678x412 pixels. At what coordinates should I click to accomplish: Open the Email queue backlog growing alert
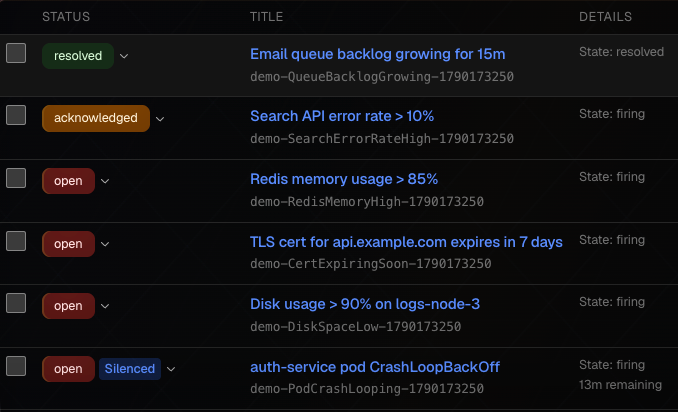click(377, 54)
